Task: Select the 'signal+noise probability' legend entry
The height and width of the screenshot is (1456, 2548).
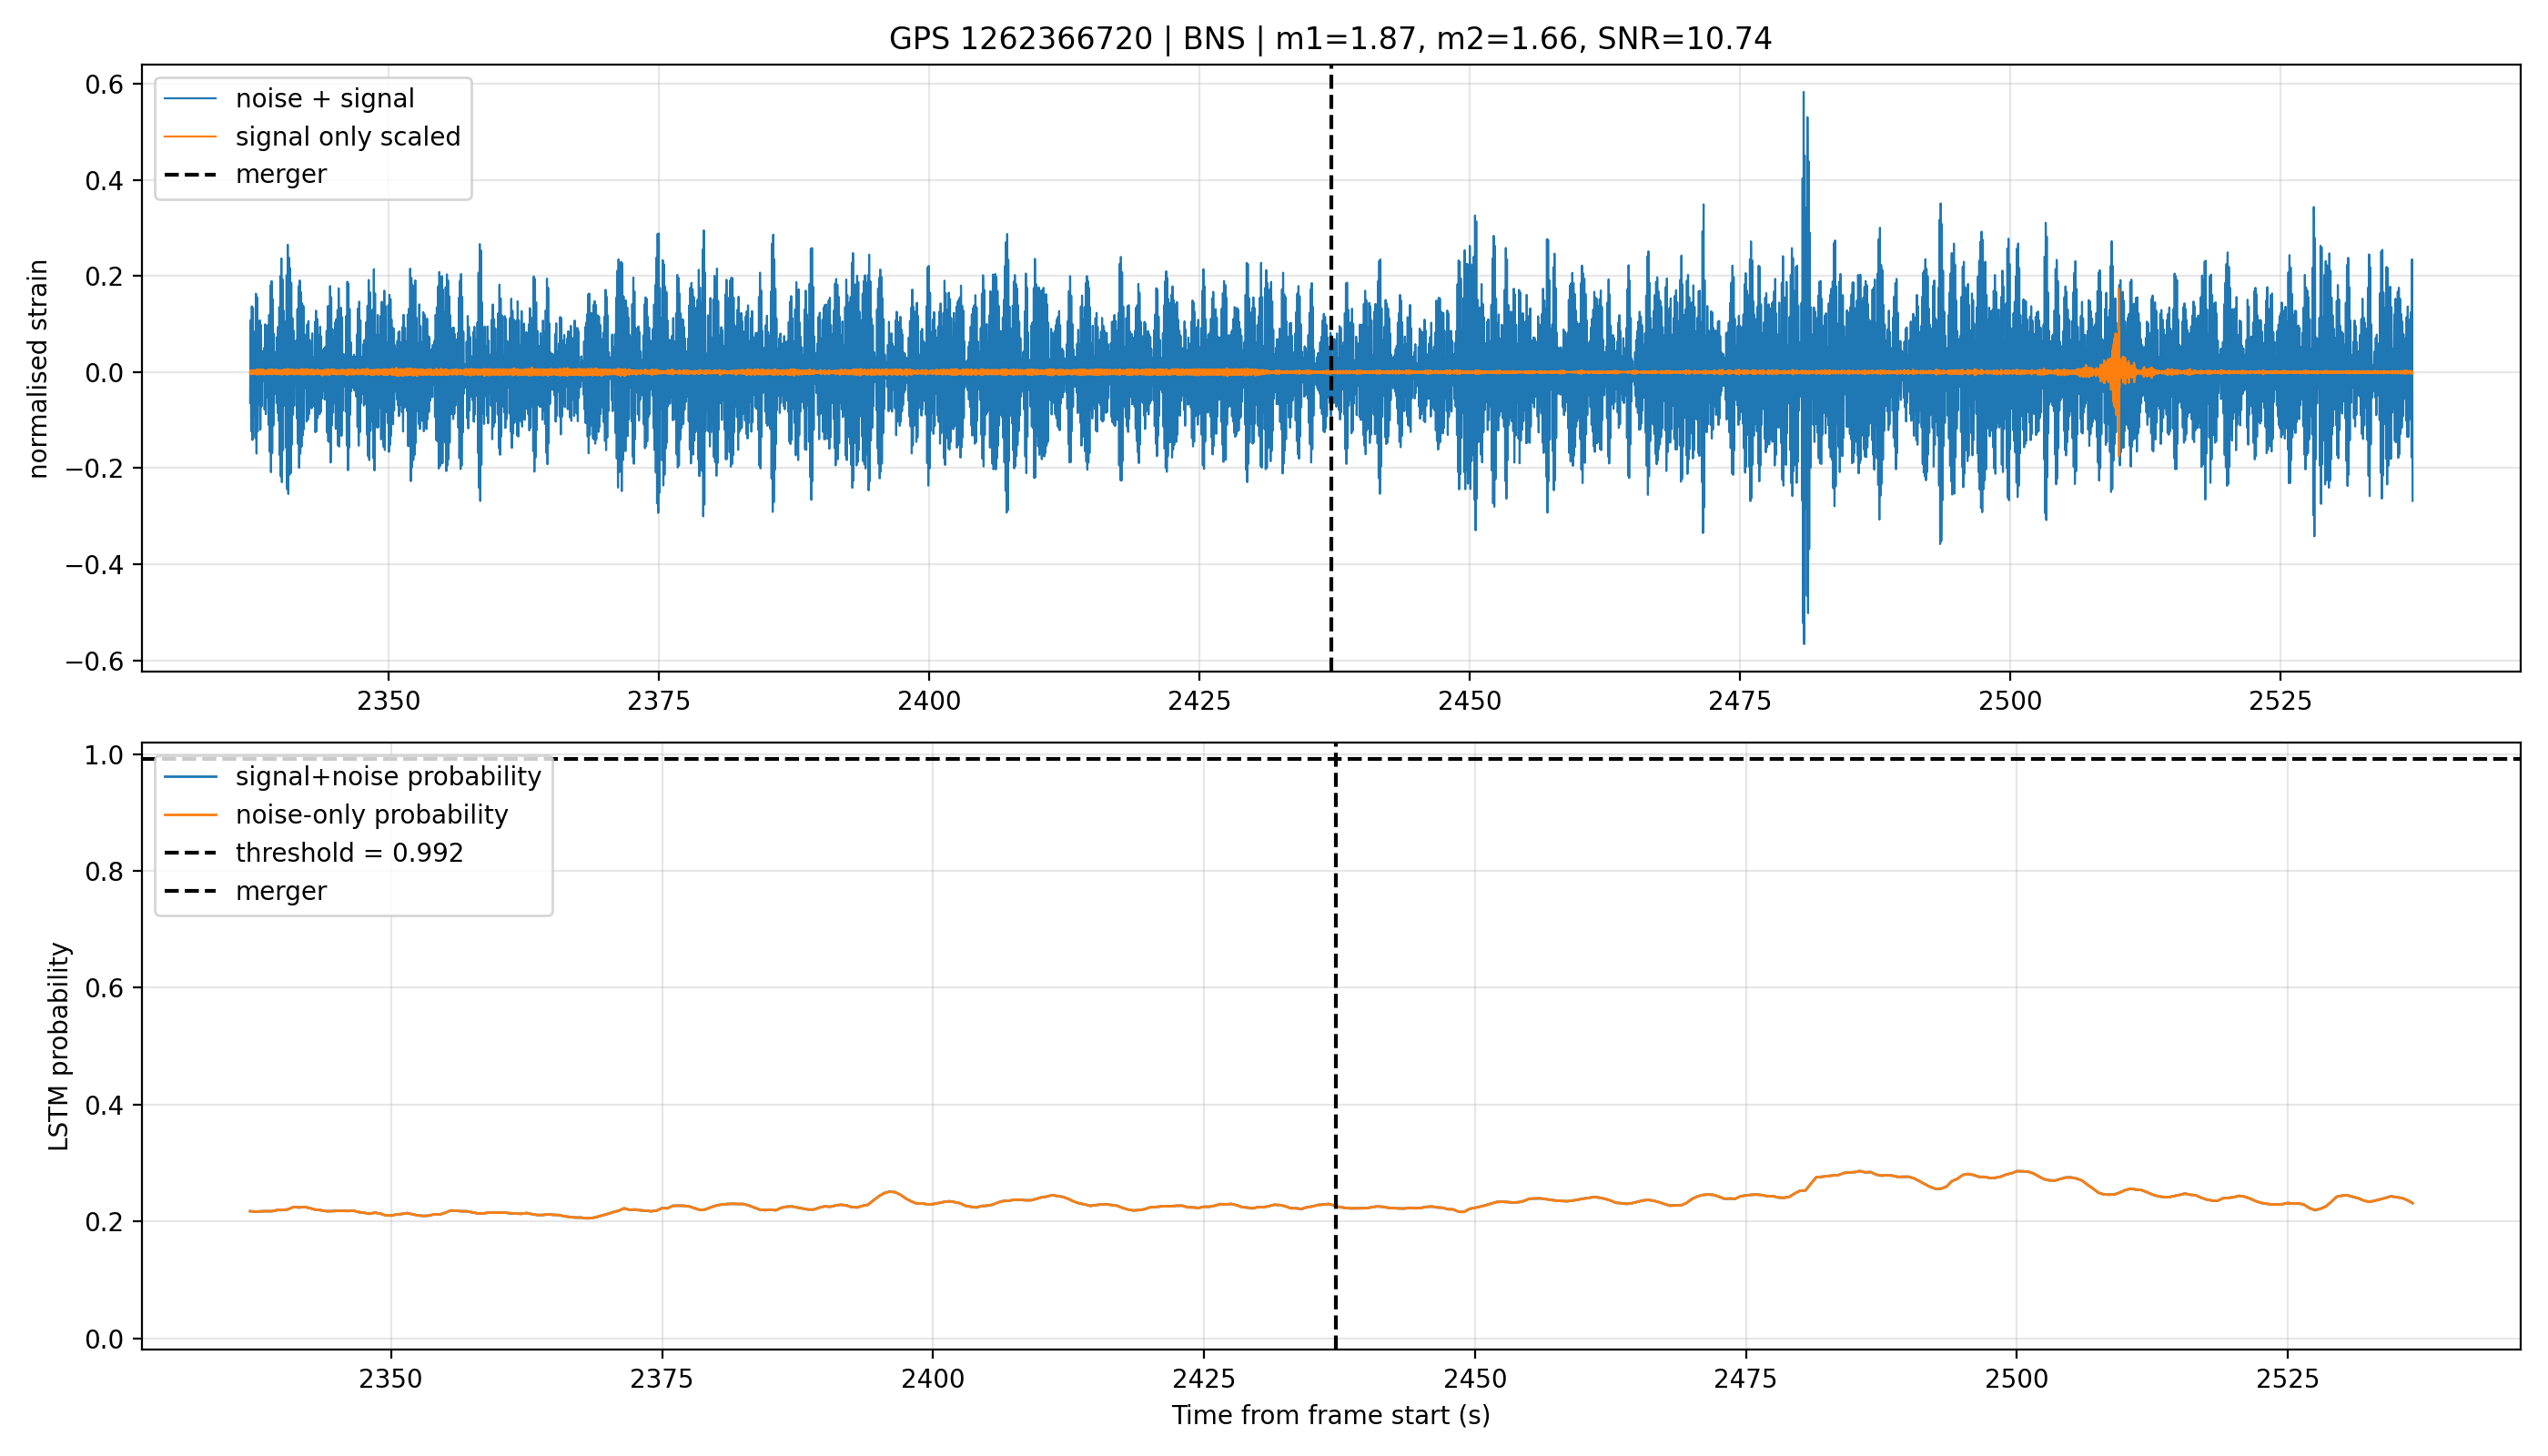Action: (x=352, y=777)
